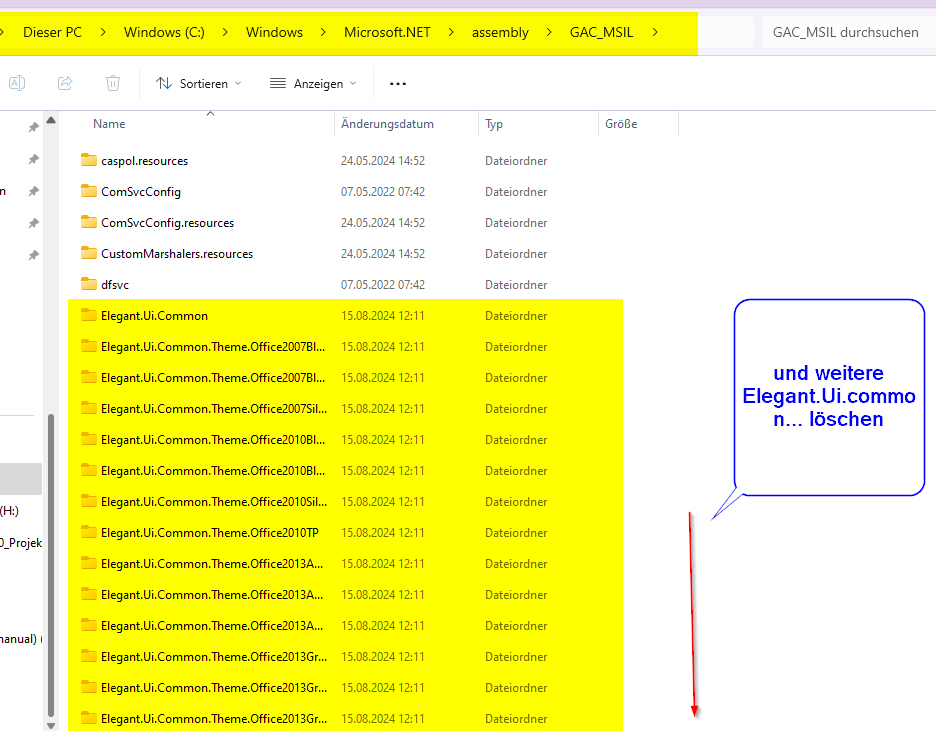The image size is (936, 731).
Task: Select the caspol.resources folder icon
Action: click(x=89, y=160)
